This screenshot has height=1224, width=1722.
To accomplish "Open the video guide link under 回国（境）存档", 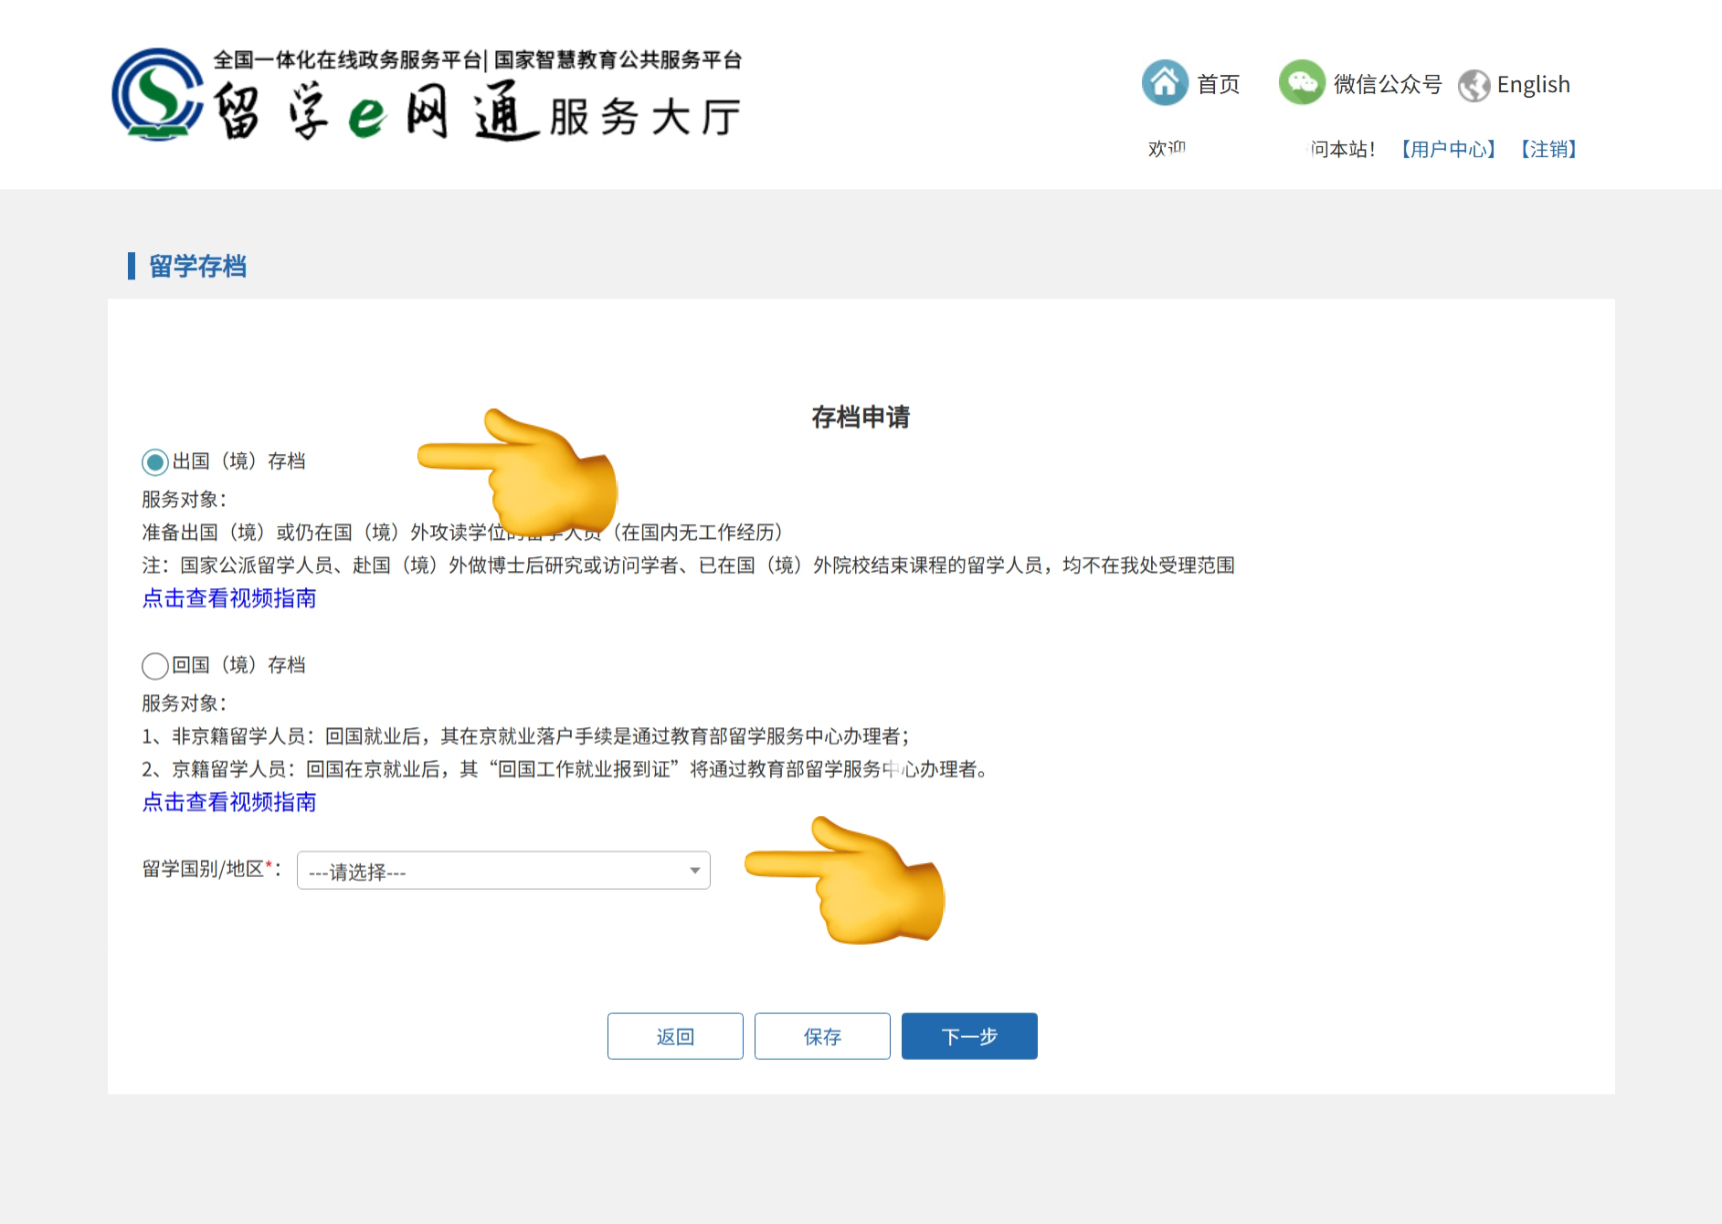I will point(229,803).
